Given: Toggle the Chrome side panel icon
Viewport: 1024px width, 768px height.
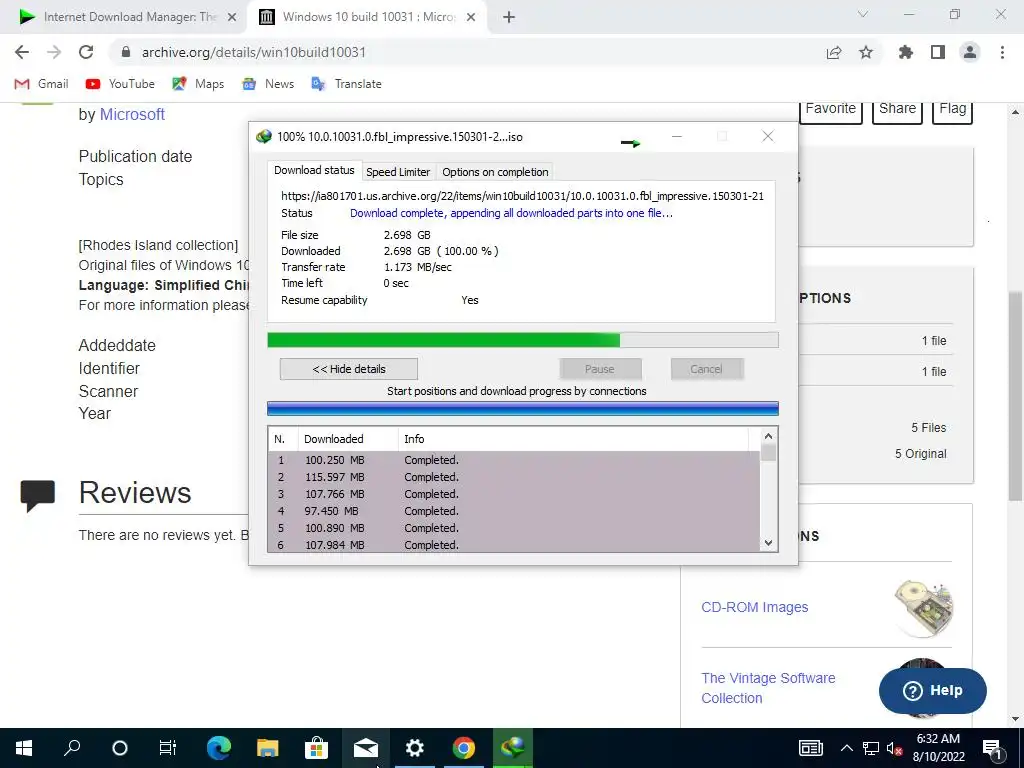Looking at the screenshot, I should tap(938, 52).
